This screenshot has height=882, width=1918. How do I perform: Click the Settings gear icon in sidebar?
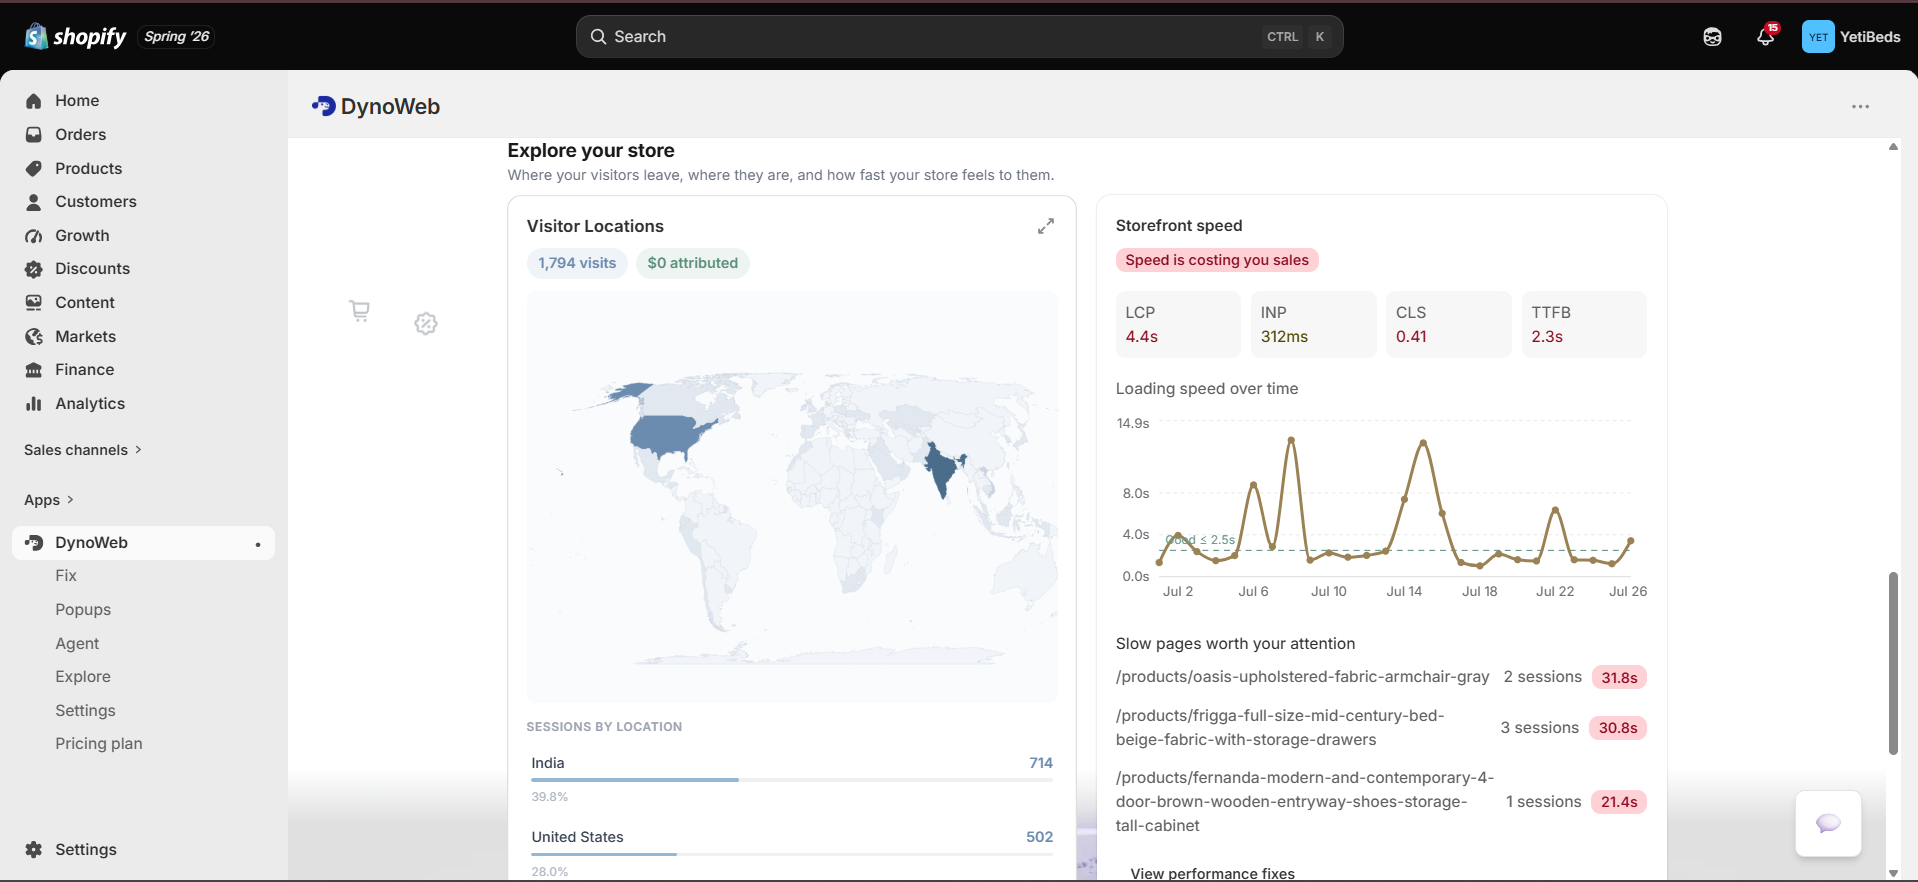pyautogui.click(x=34, y=850)
